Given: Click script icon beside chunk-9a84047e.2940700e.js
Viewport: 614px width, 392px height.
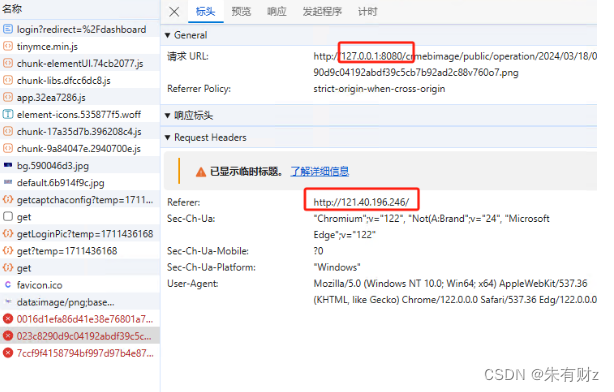Looking at the screenshot, I should tap(8, 148).
